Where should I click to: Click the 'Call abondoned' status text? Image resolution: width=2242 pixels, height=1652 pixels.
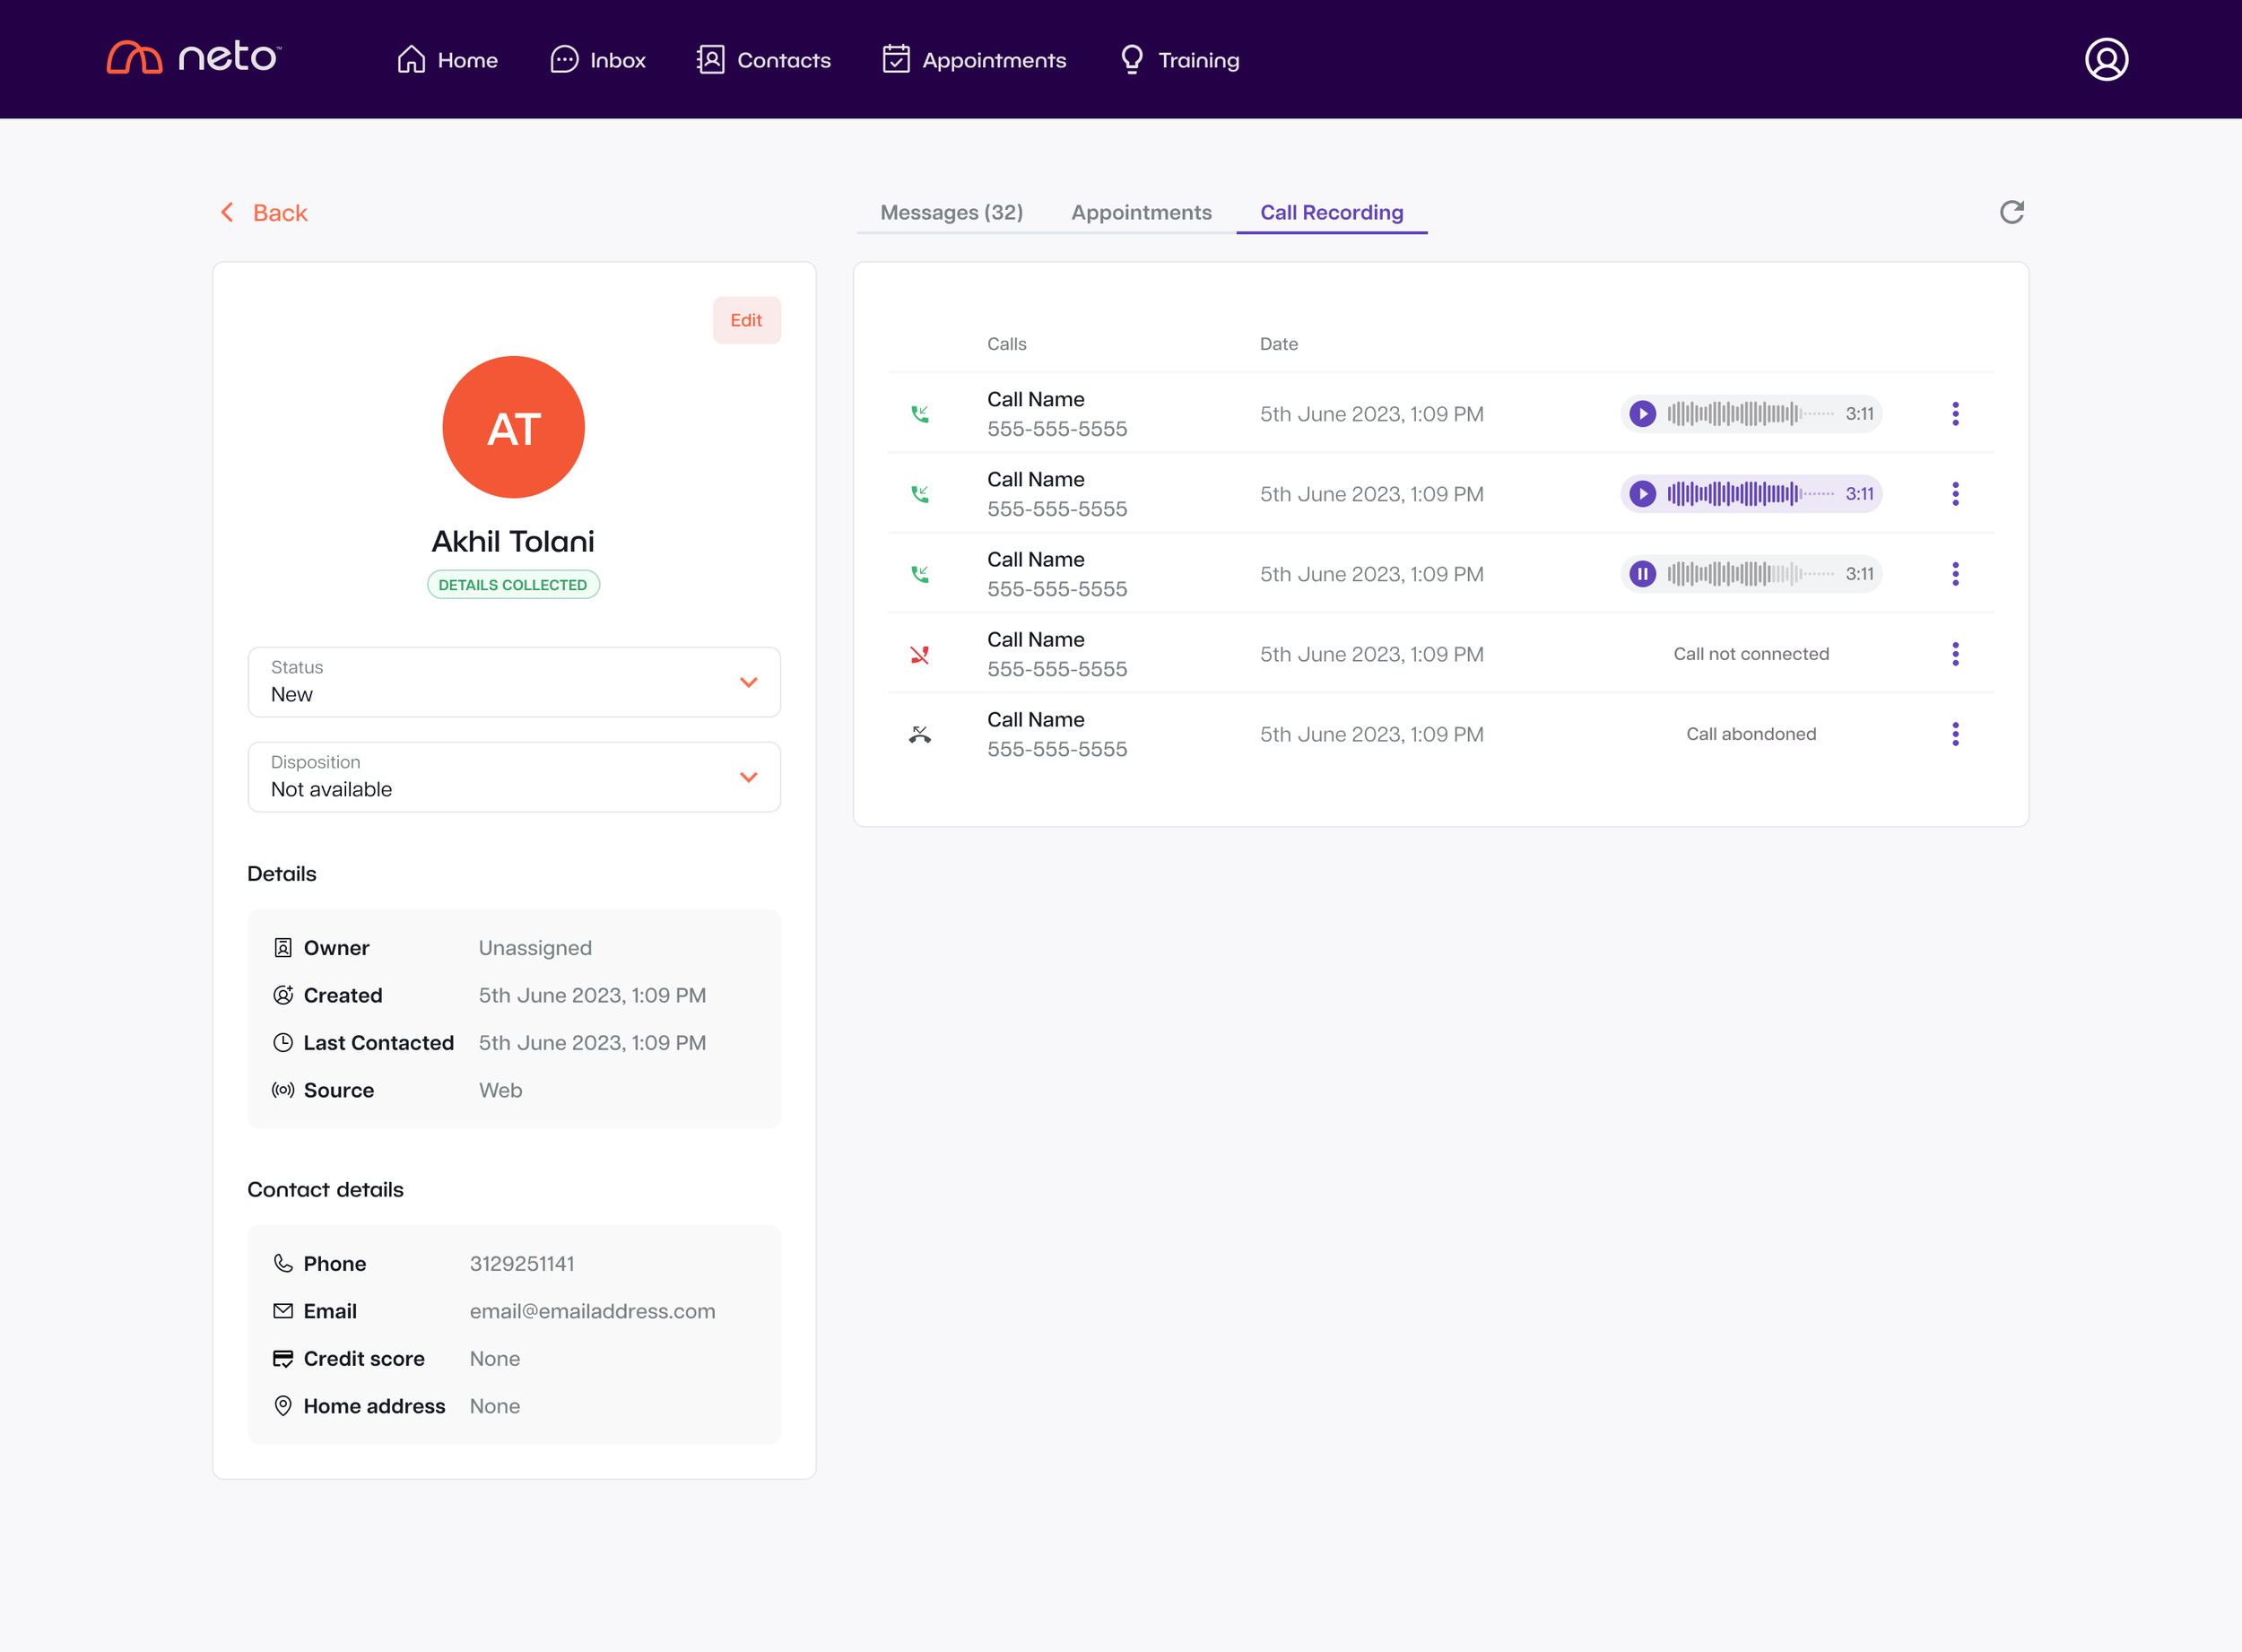click(1751, 734)
